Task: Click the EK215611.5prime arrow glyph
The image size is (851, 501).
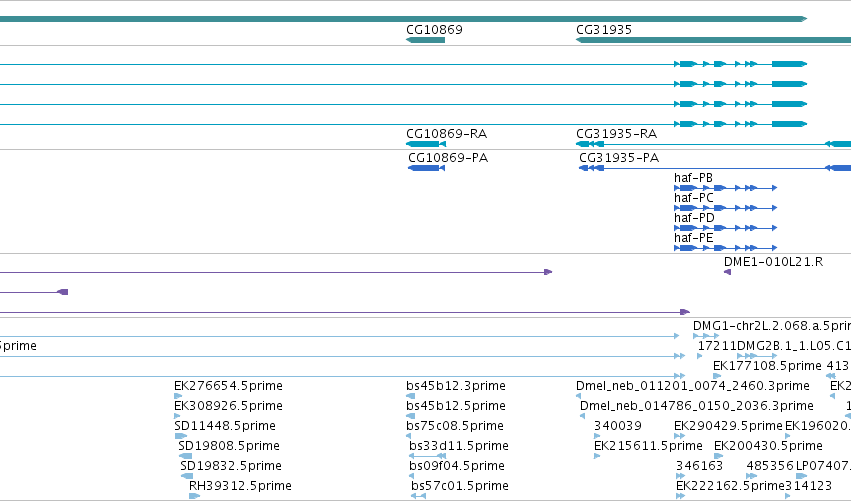Action: coord(597,456)
